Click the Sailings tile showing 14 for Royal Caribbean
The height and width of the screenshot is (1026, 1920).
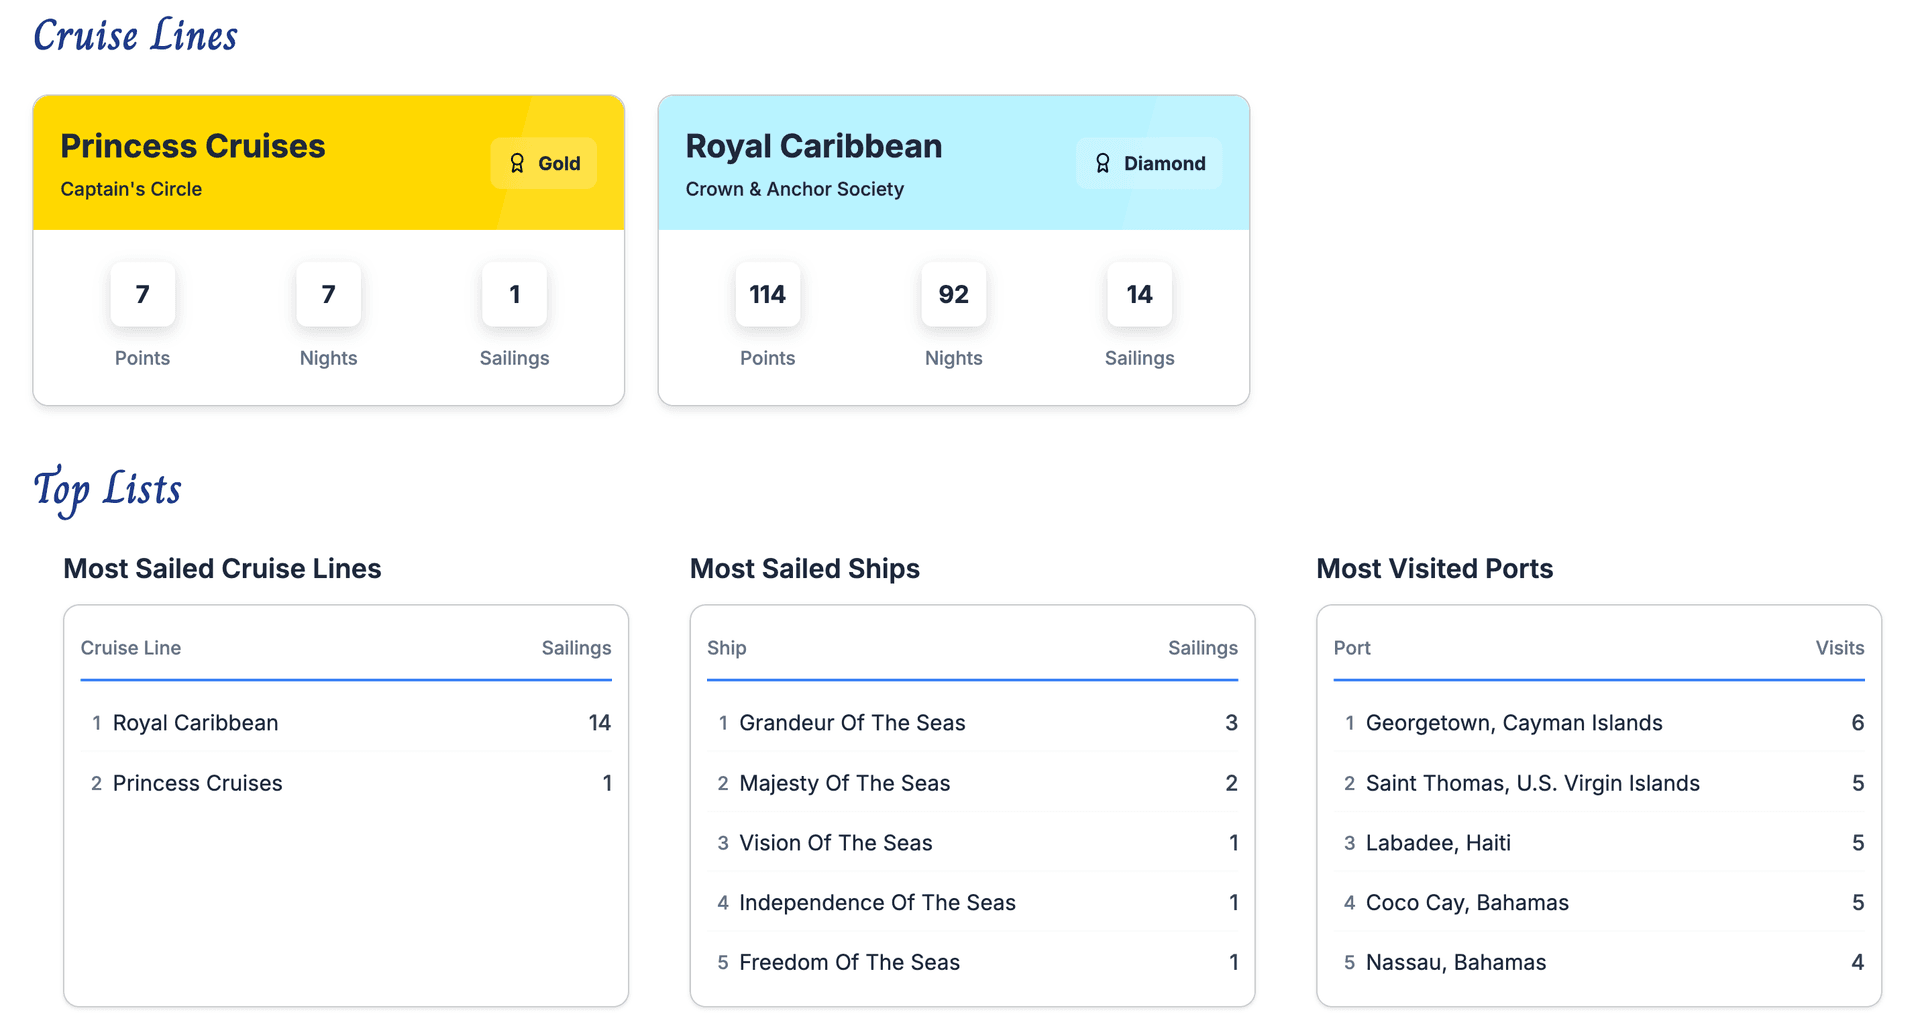(x=1139, y=294)
